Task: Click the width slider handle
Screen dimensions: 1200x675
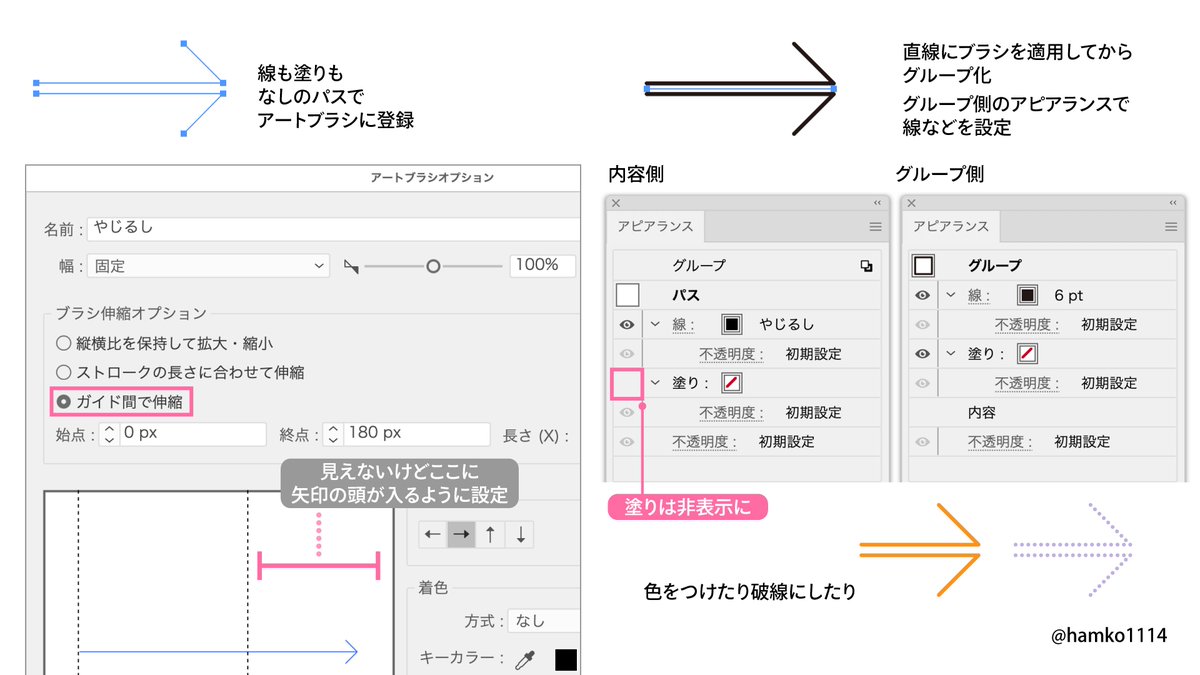Action: 433,266
